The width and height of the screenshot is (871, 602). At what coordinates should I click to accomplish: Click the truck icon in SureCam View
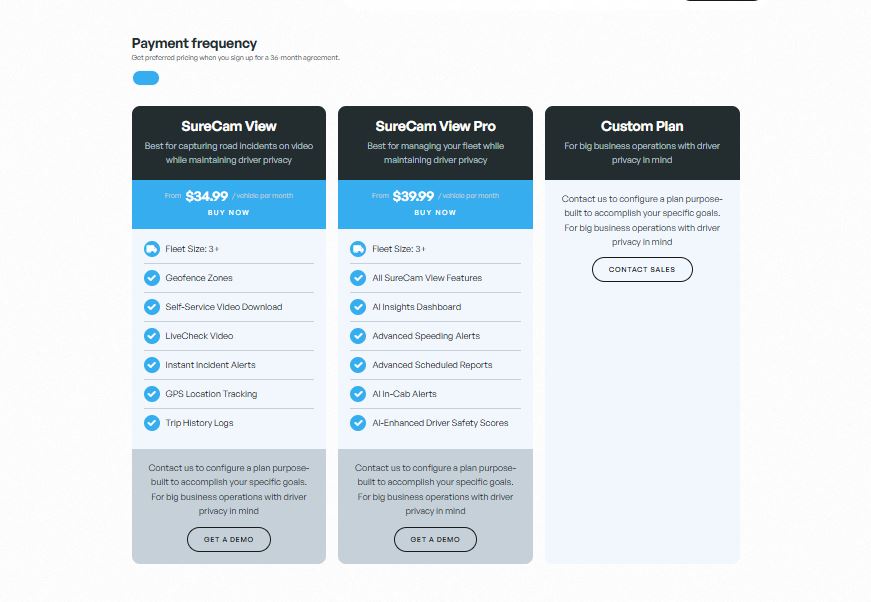pos(152,249)
